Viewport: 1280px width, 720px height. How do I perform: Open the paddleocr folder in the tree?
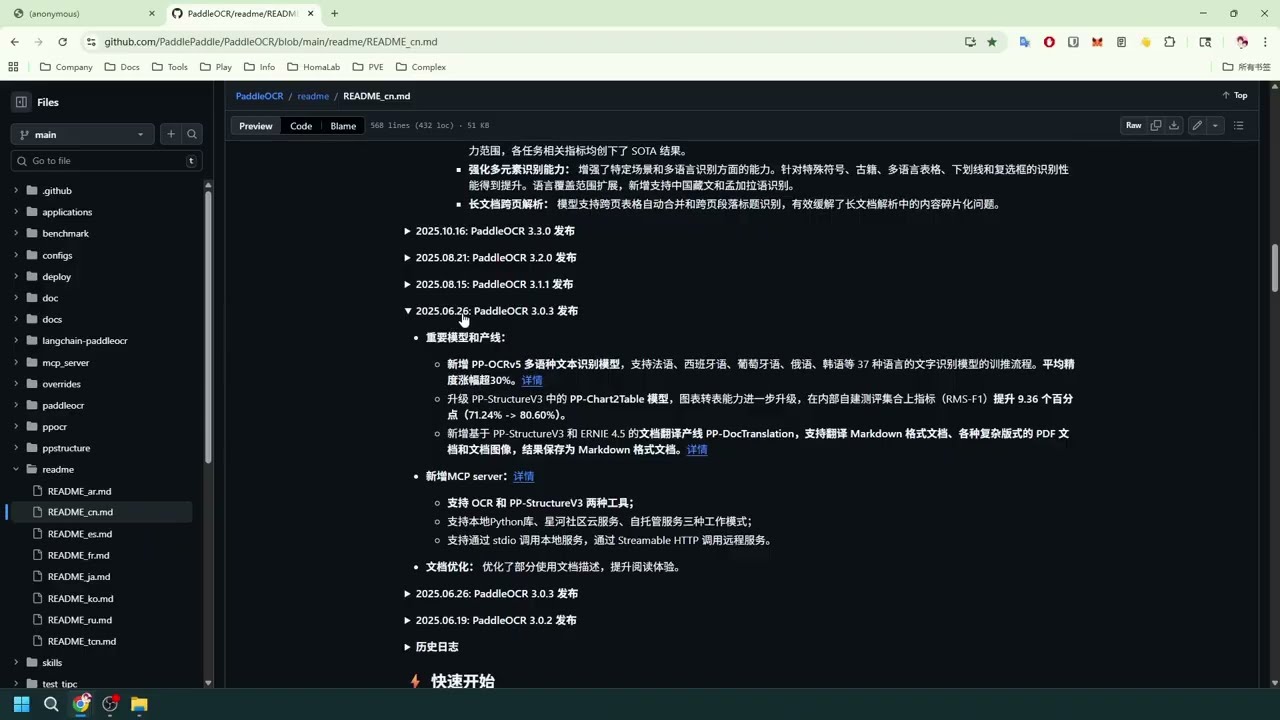pyautogui.click(x=63, y=406)
